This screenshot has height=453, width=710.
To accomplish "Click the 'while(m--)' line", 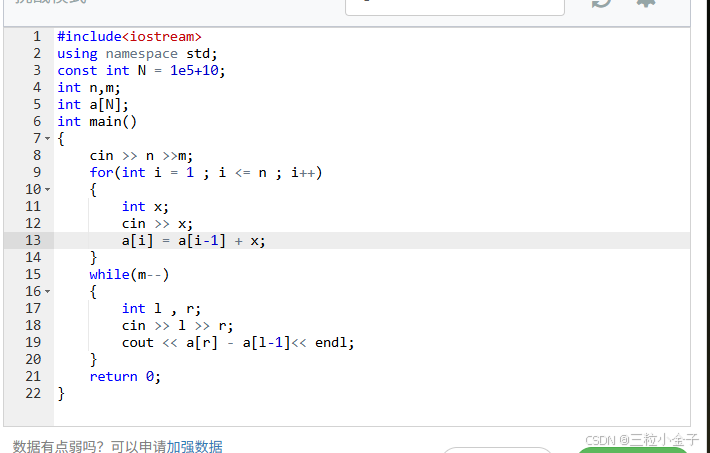I will [129, 275].
